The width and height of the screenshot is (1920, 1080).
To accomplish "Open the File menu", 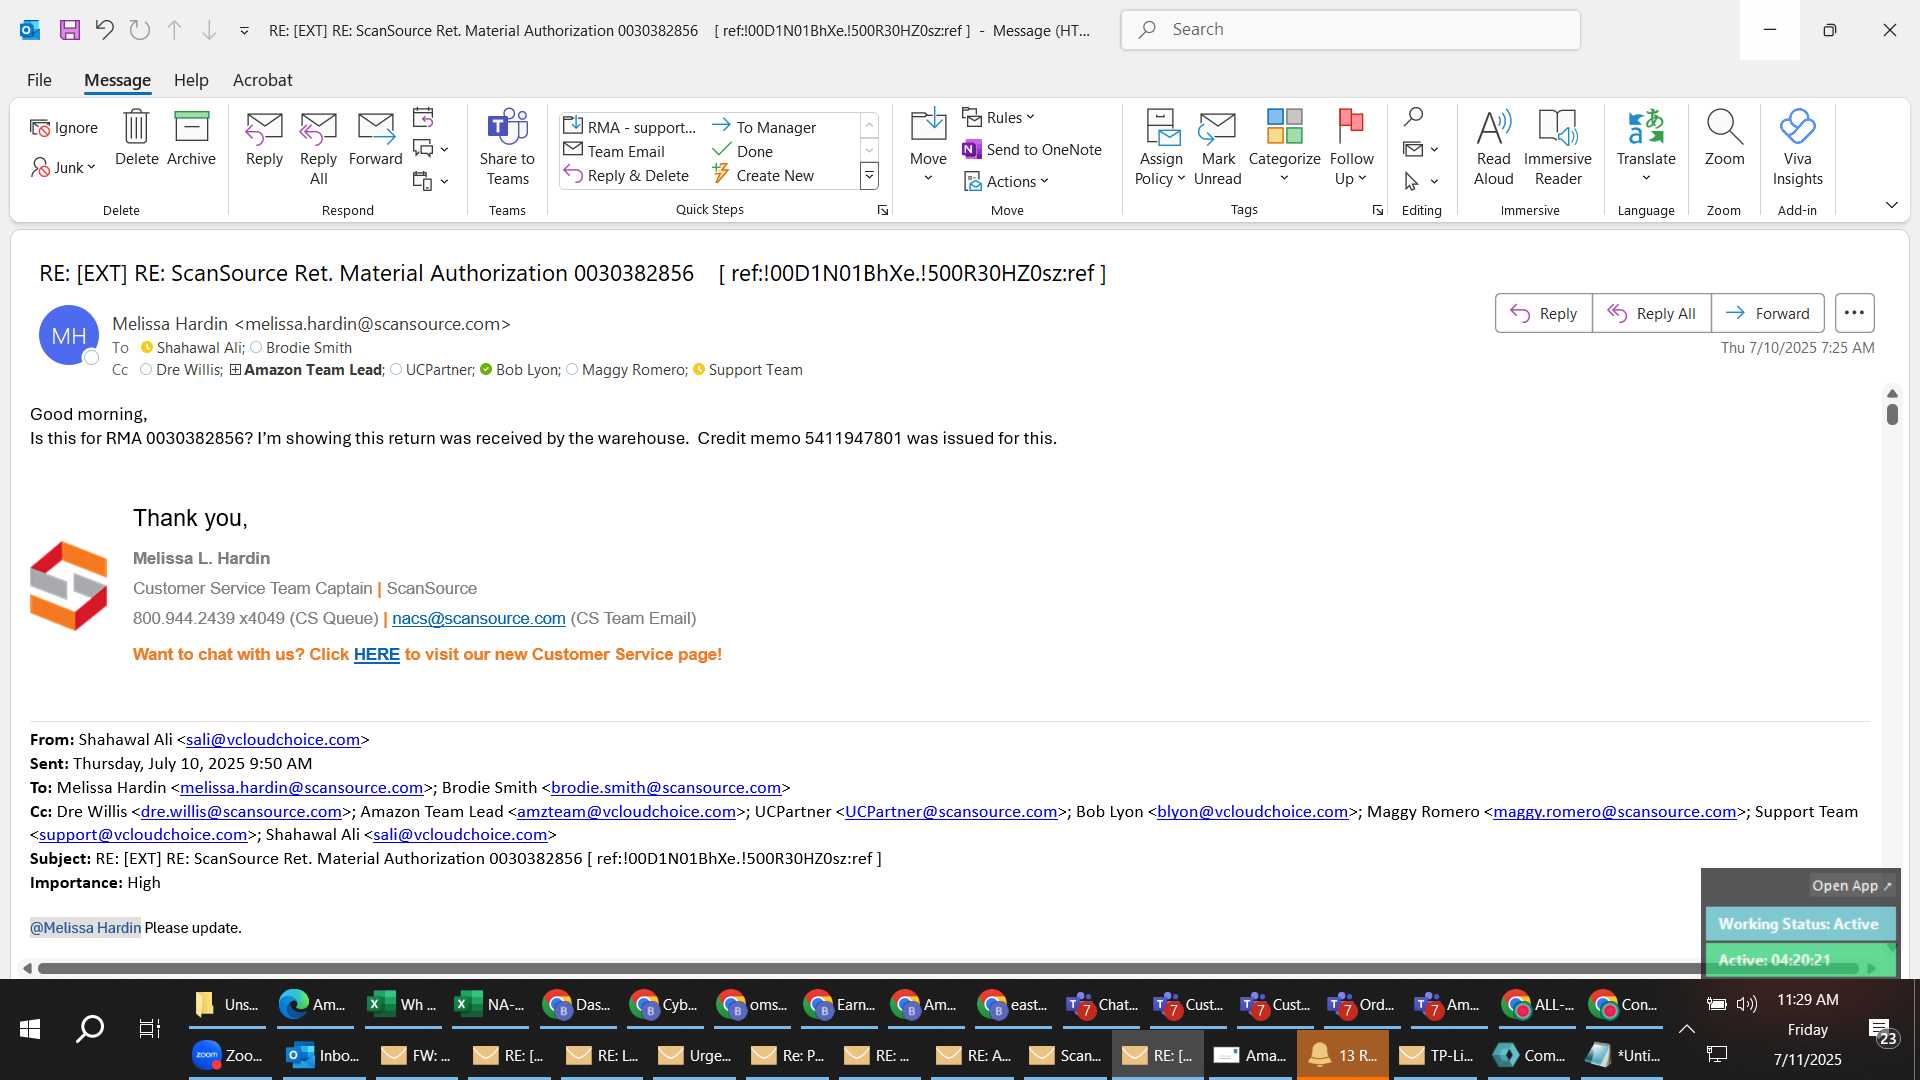I will point(39,80).
